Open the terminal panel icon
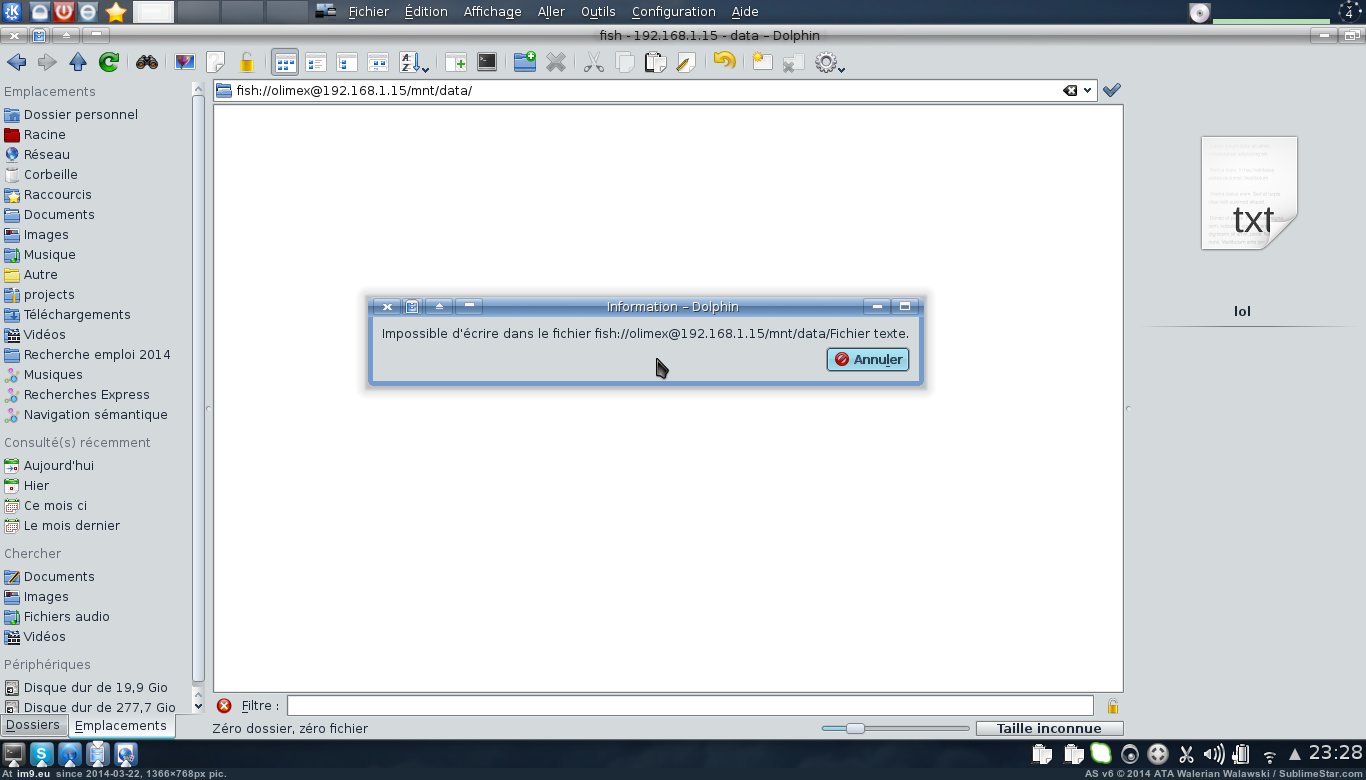This screenshot has width=1366, height=780. coord(487,63)
